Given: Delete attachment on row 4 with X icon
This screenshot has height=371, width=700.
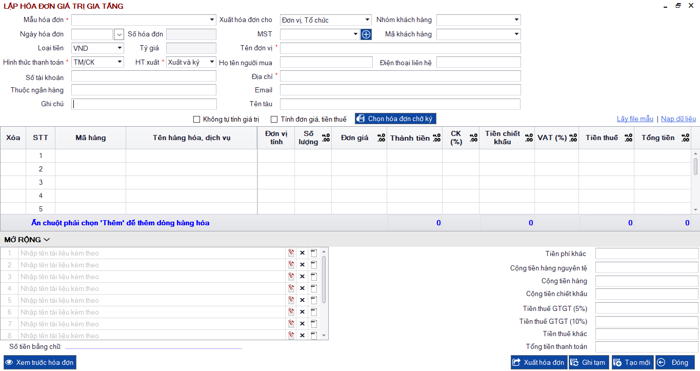Looking at the screenshot, I should 302,288.
